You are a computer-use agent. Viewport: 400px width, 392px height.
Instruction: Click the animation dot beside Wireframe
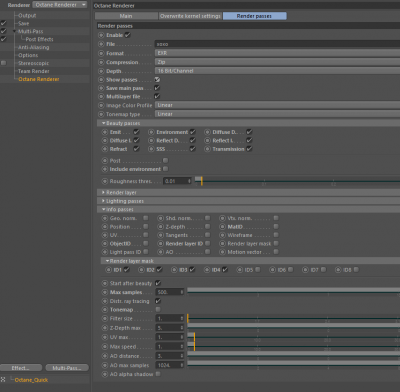click(x=222, y=235)
